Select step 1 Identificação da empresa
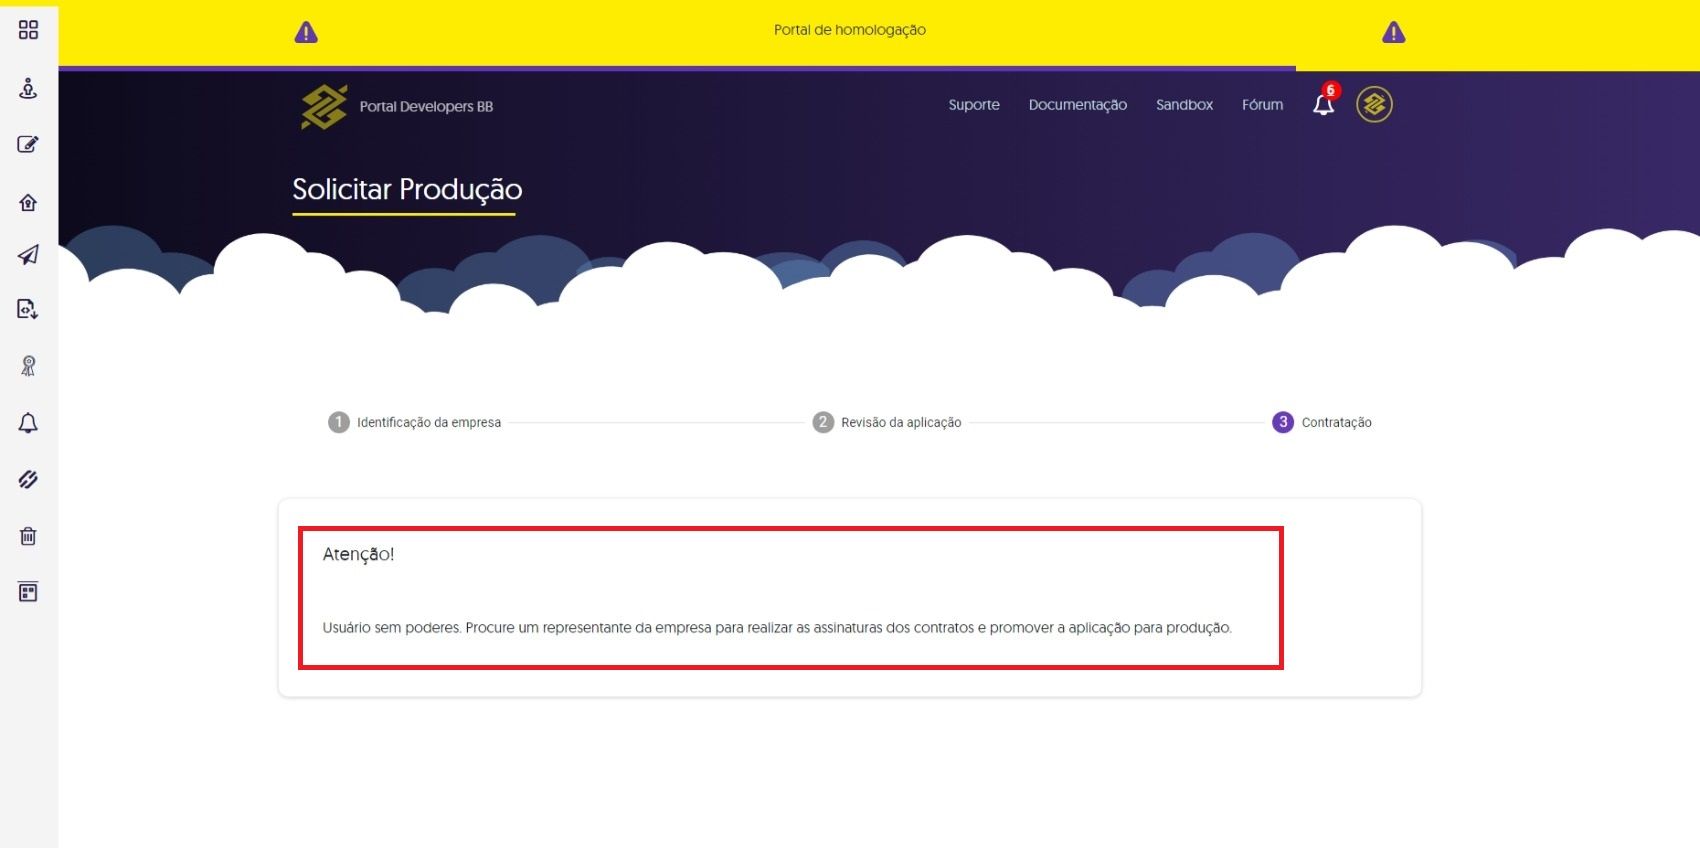The image size is (1700, 848). pyautogui.click(x=415, y=422)
